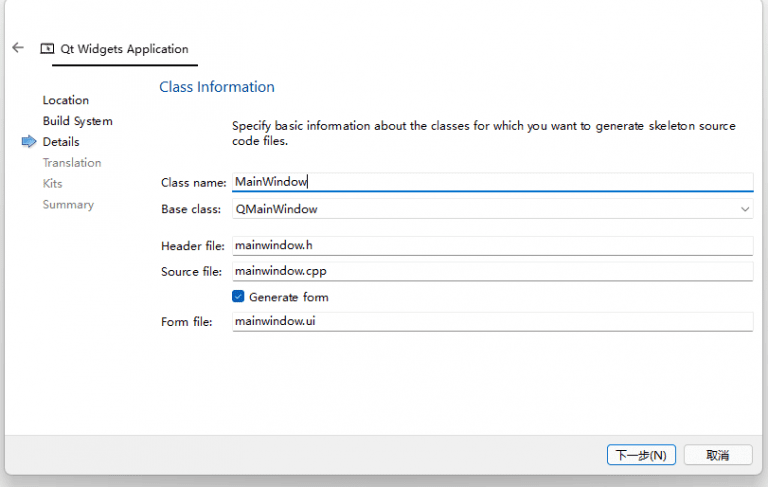Toggle the Generate form checkbox
This screenshot has width=768, height=487.
coord(238,297)
